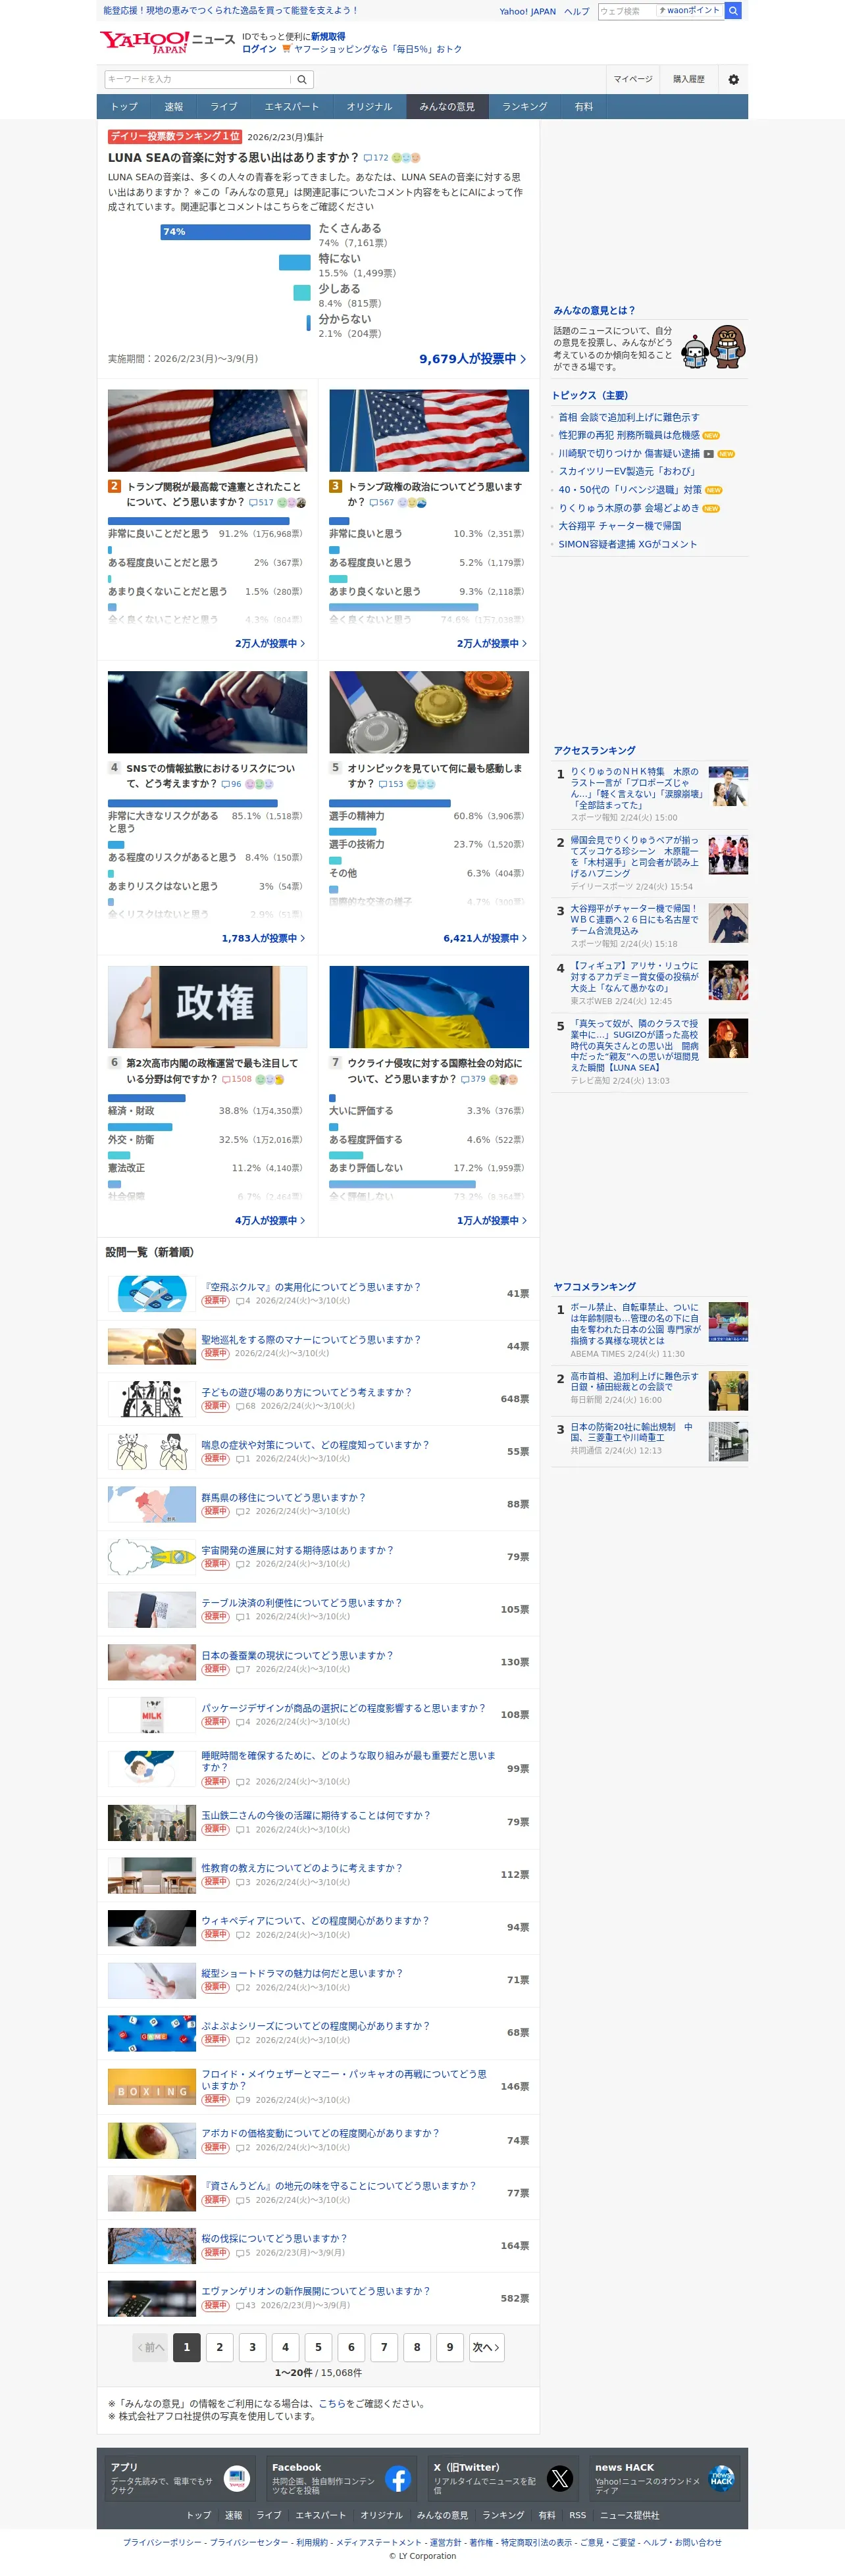Click the keyword input field キーワードを入力
845x2576 pixels.
198,79
